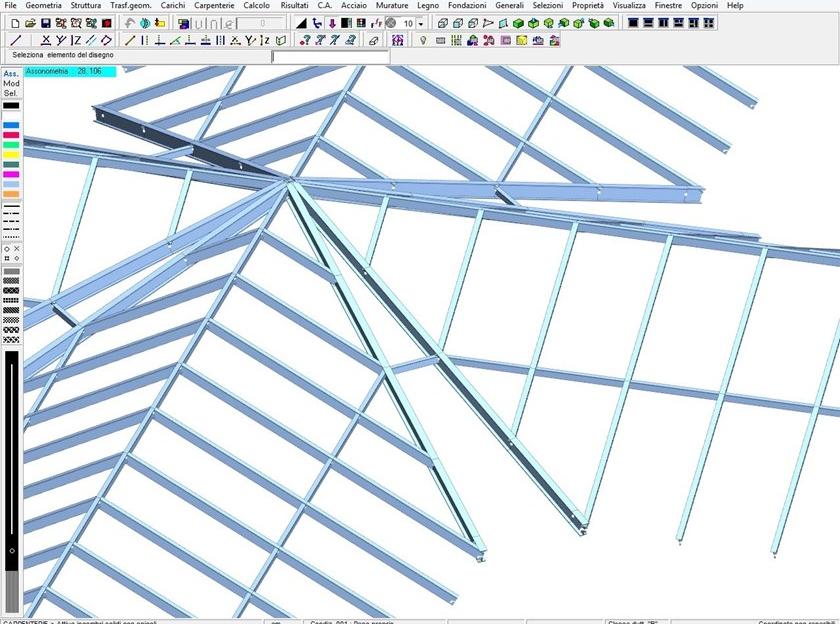This screenshot has width=840, height=624.
Task: Open the Visualizza menu
Action: 629,6
